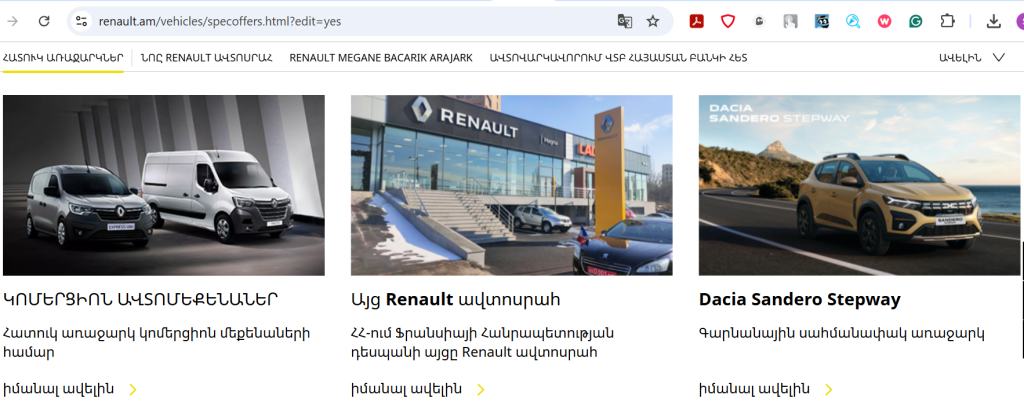Open the downloads icon in toolbar
The height and width of the screenshot is (413, 1024).
tap(993, 22)
